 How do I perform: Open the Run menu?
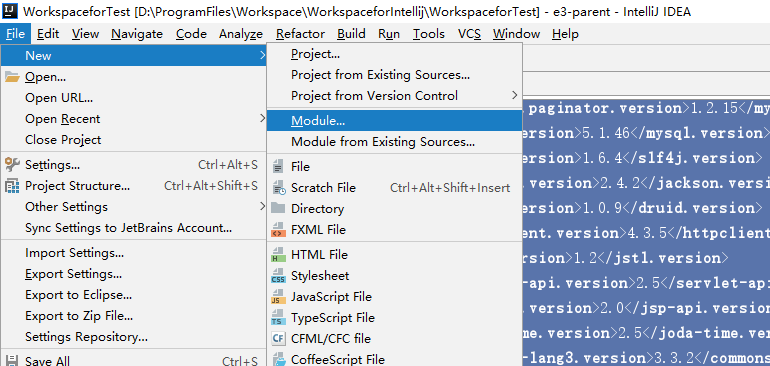389,34
